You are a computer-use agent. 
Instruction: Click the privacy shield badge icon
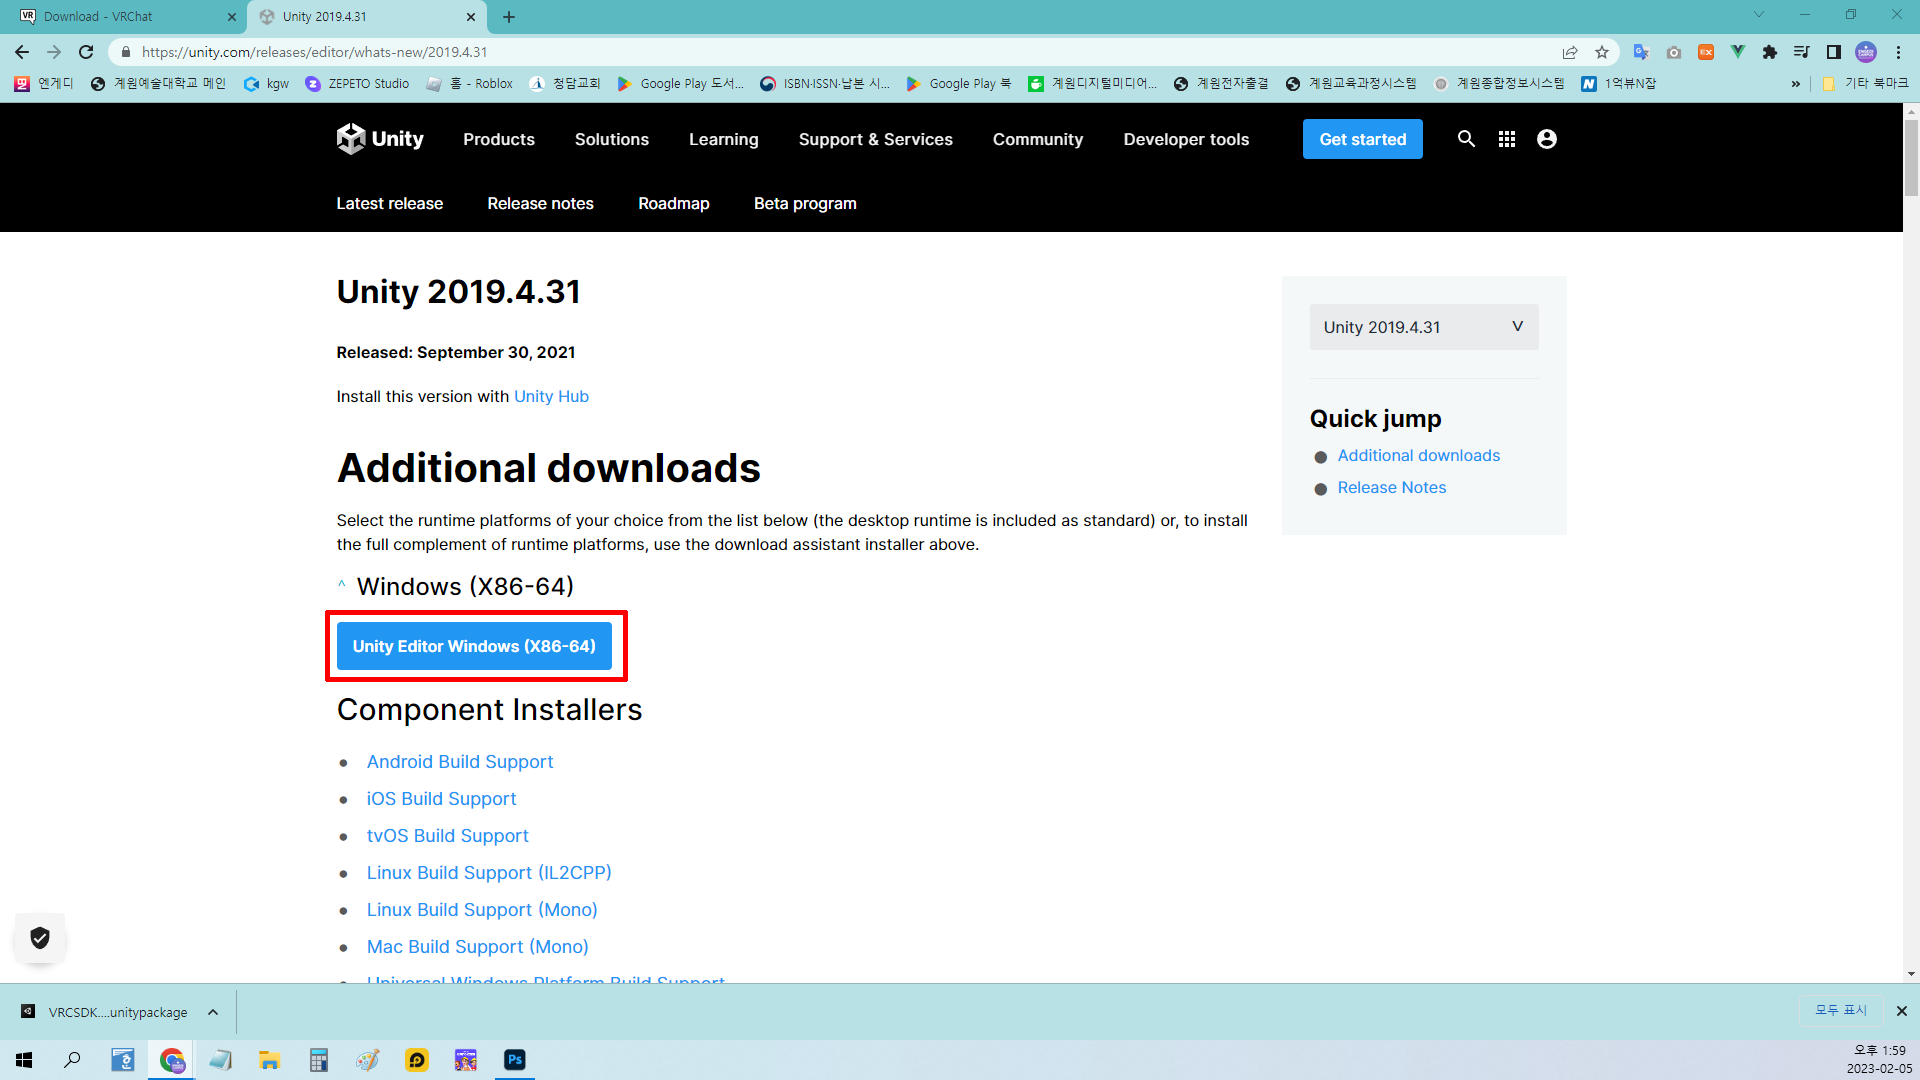[40, 938]
